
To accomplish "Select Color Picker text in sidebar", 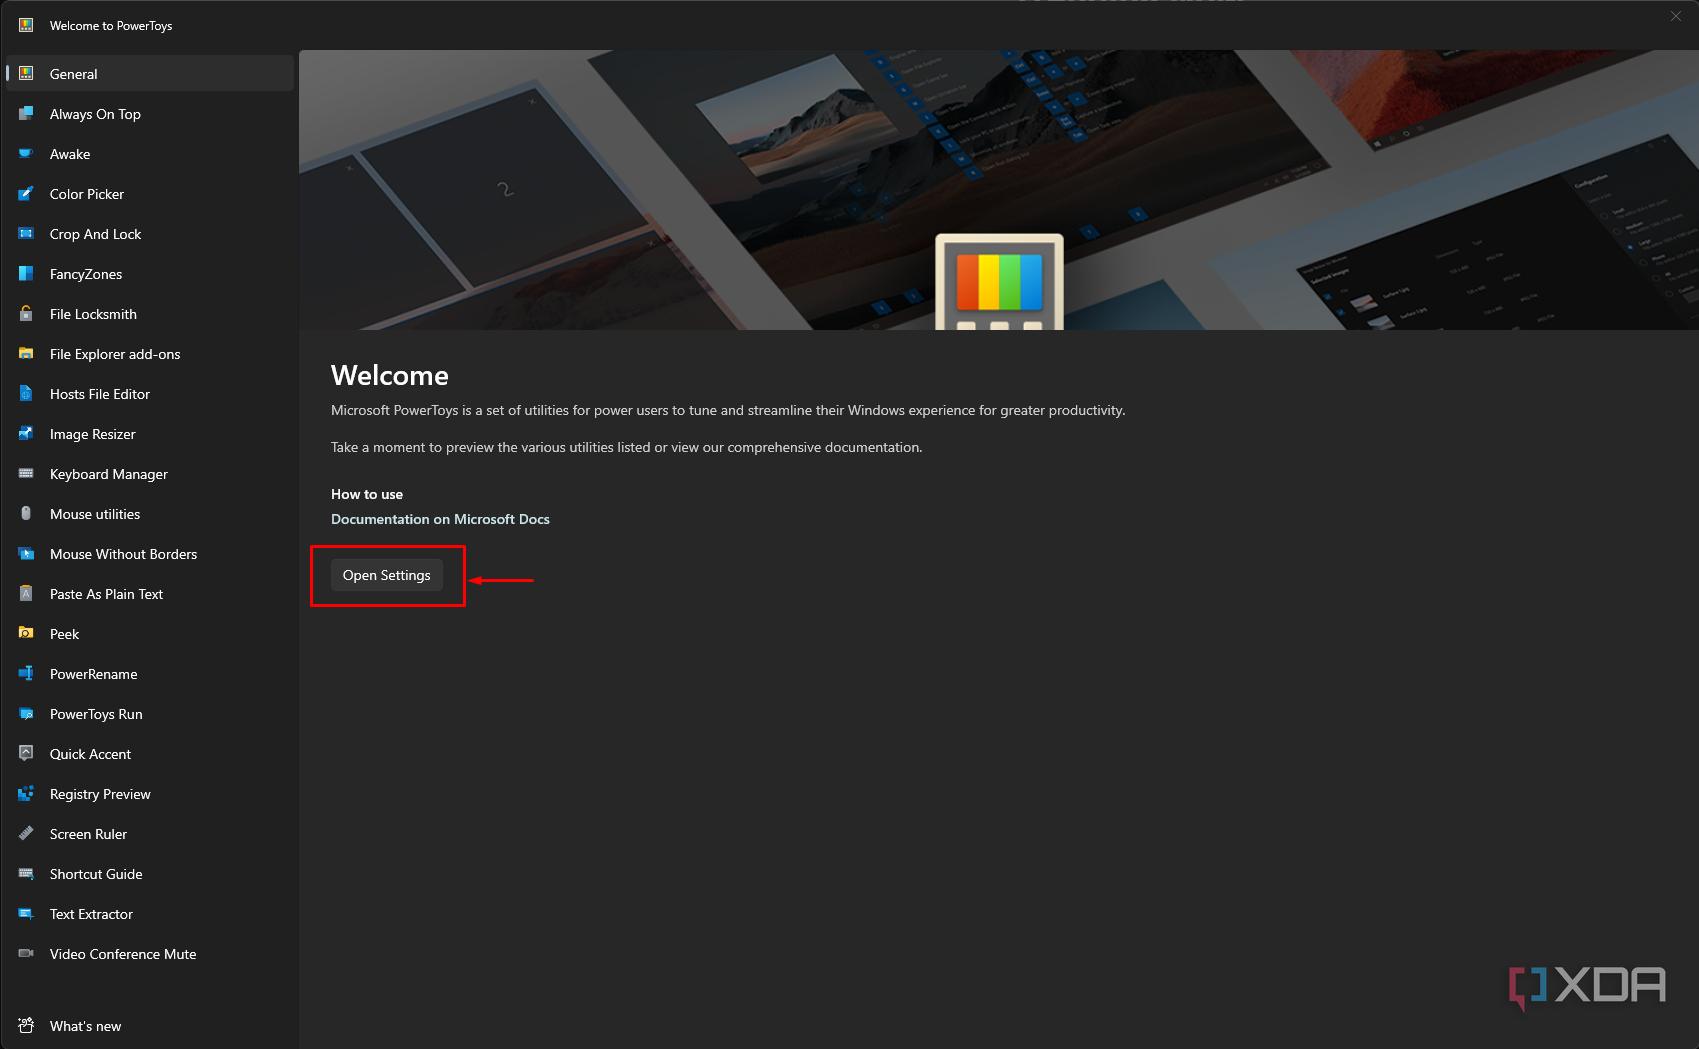I will (x=87, y=194).
